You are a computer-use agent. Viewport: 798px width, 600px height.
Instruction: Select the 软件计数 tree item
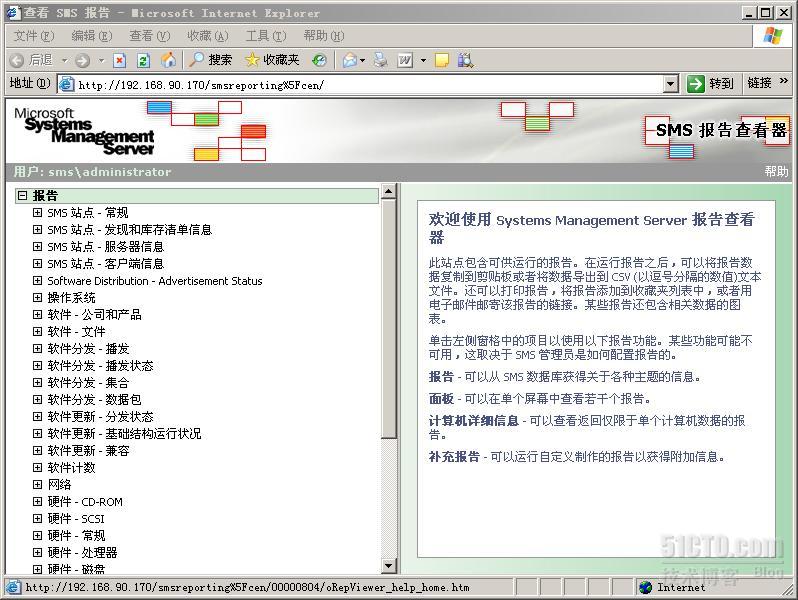tap(71, 468)
